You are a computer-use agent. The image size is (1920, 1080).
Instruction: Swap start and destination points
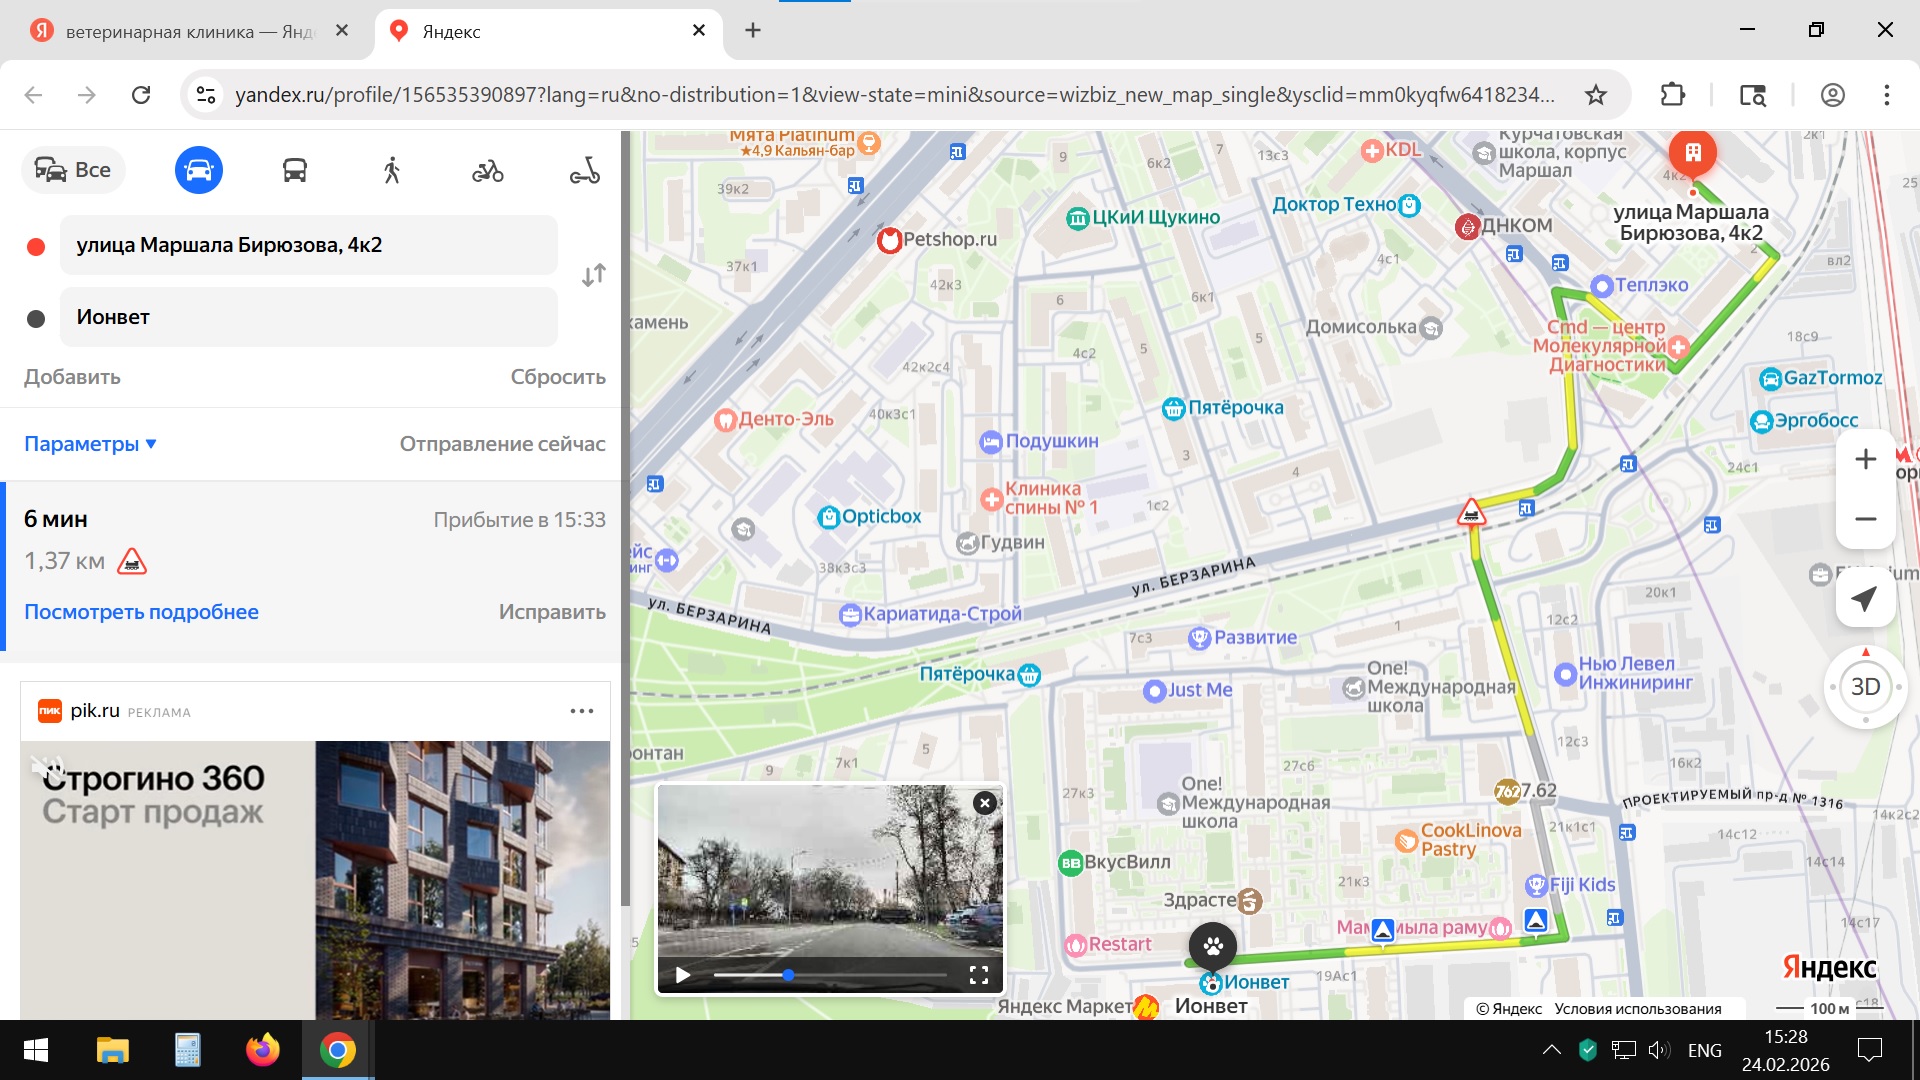click(593, 275)
